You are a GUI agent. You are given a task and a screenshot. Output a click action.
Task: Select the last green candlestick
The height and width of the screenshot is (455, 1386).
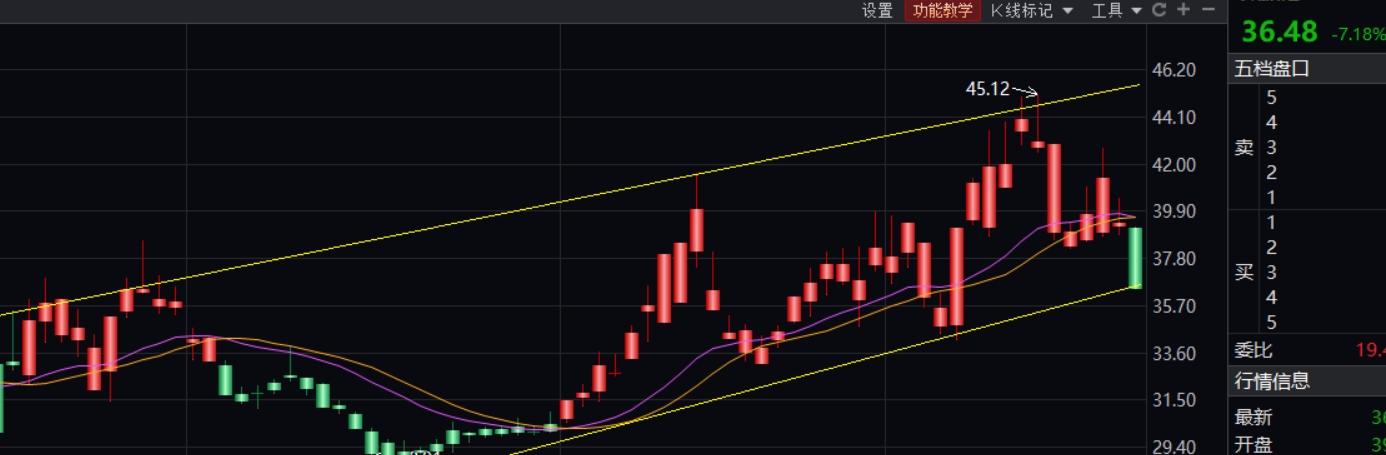tap(1136, 258)
